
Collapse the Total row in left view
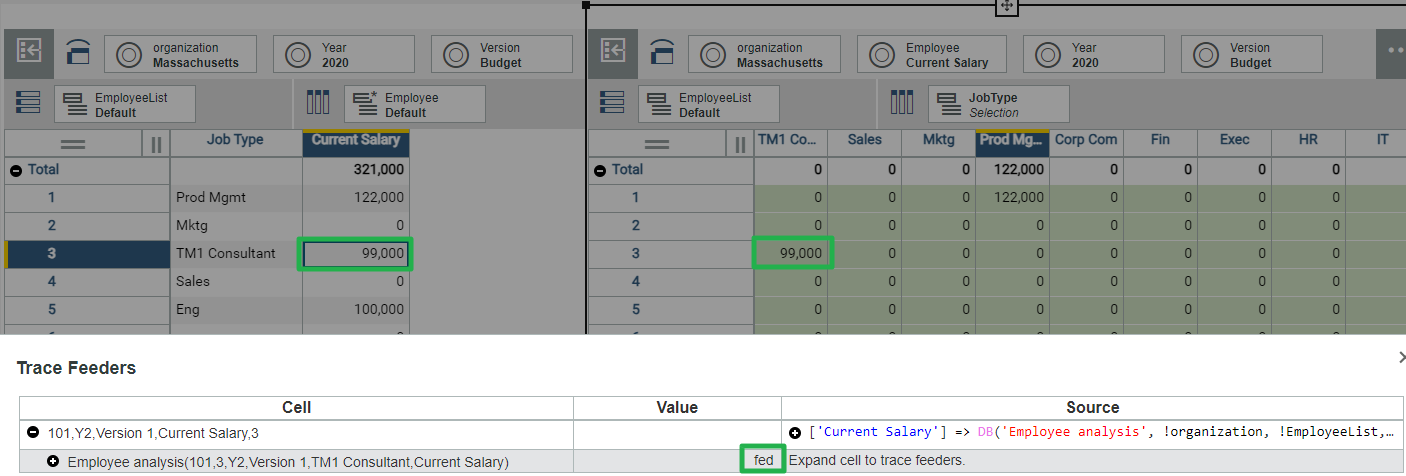tap(15, 170)
